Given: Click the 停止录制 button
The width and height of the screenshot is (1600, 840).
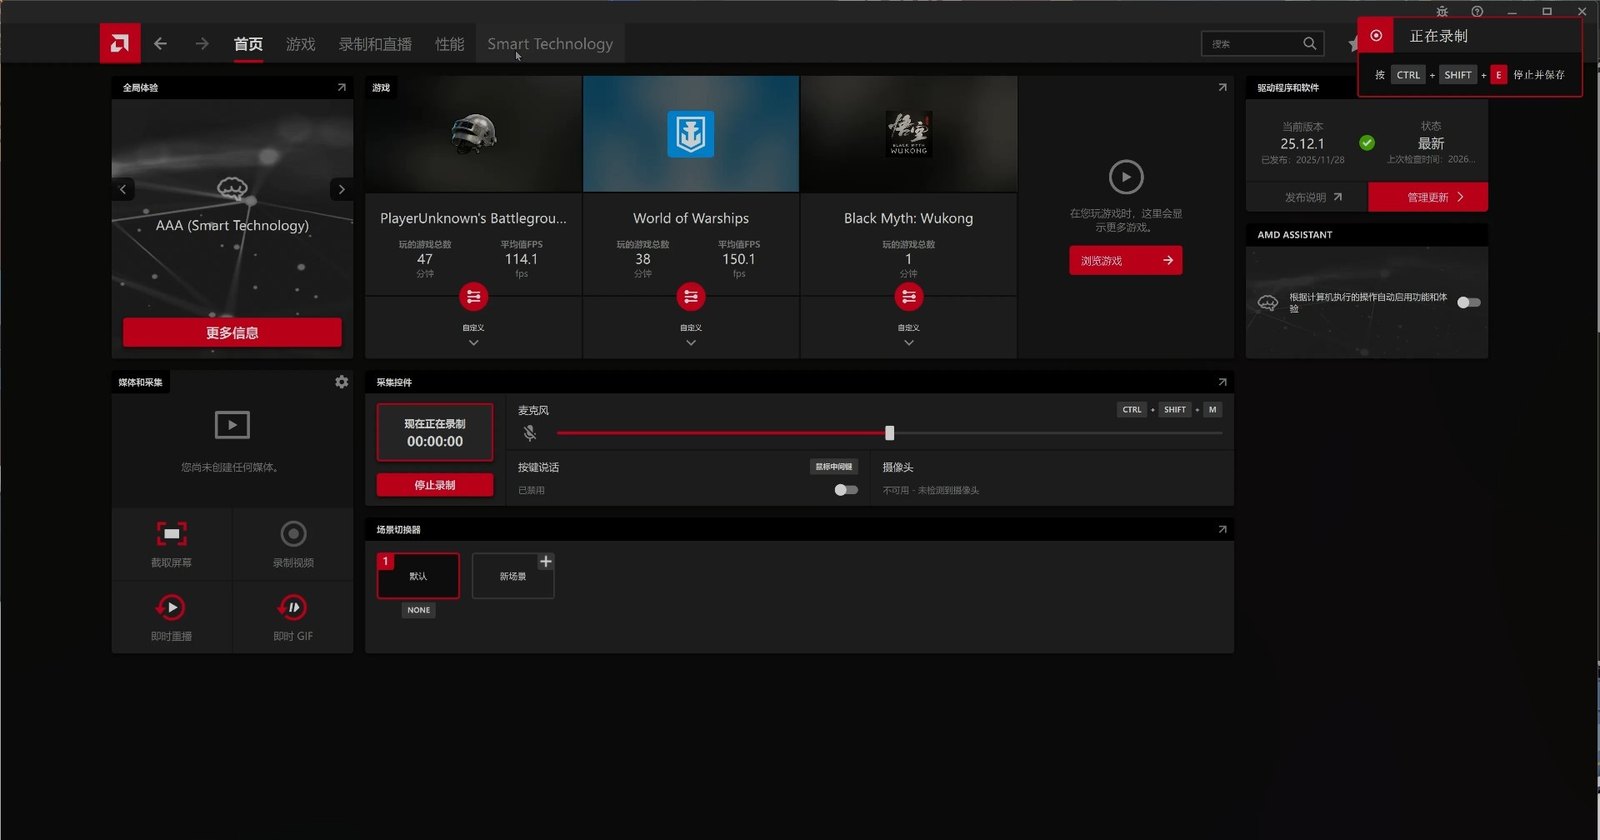Looking at the screenshot, I should [435, 485].
